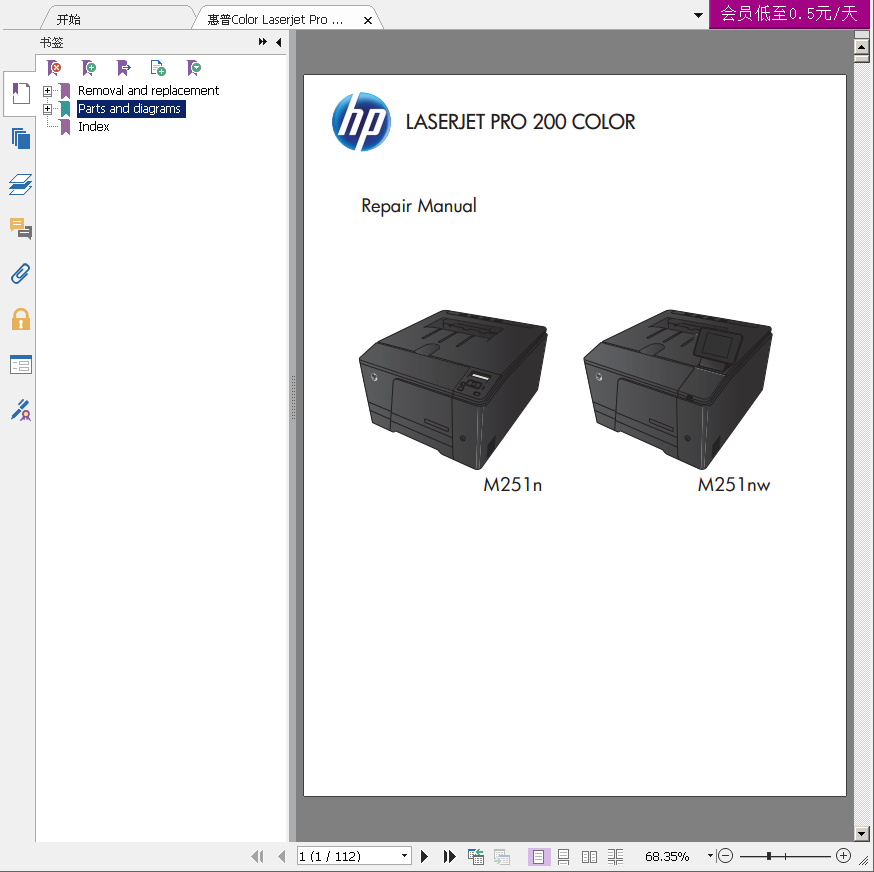Click the page-with-plus bookmark icon

pyautogui.click(x=158, y=68)
